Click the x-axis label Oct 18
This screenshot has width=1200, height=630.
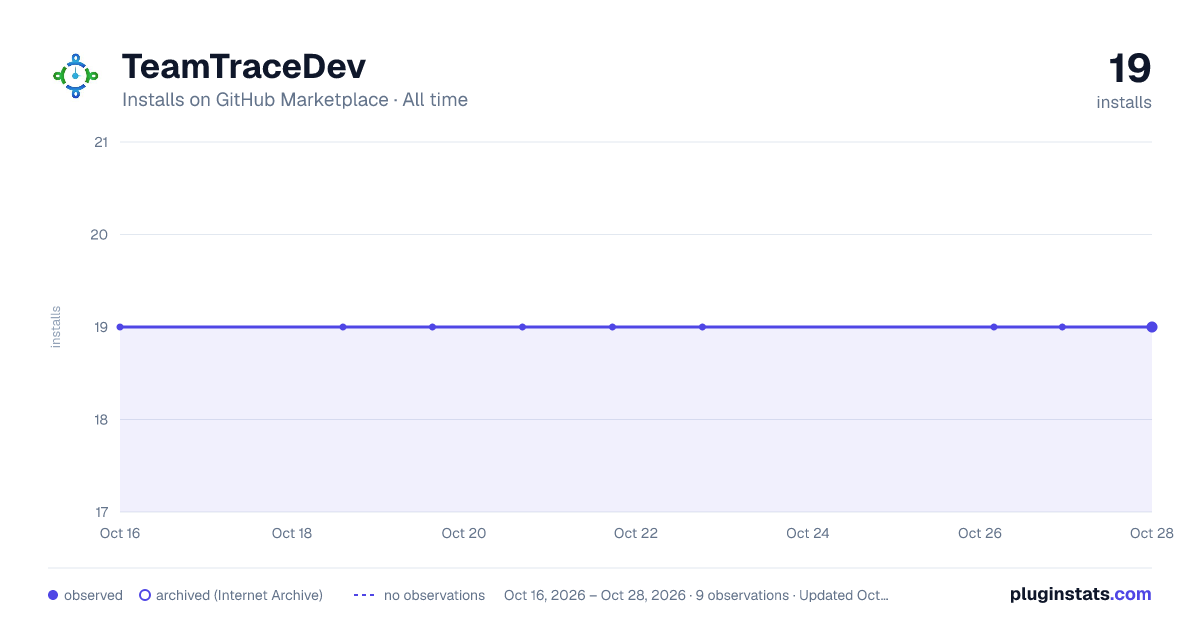coord(292,533)
